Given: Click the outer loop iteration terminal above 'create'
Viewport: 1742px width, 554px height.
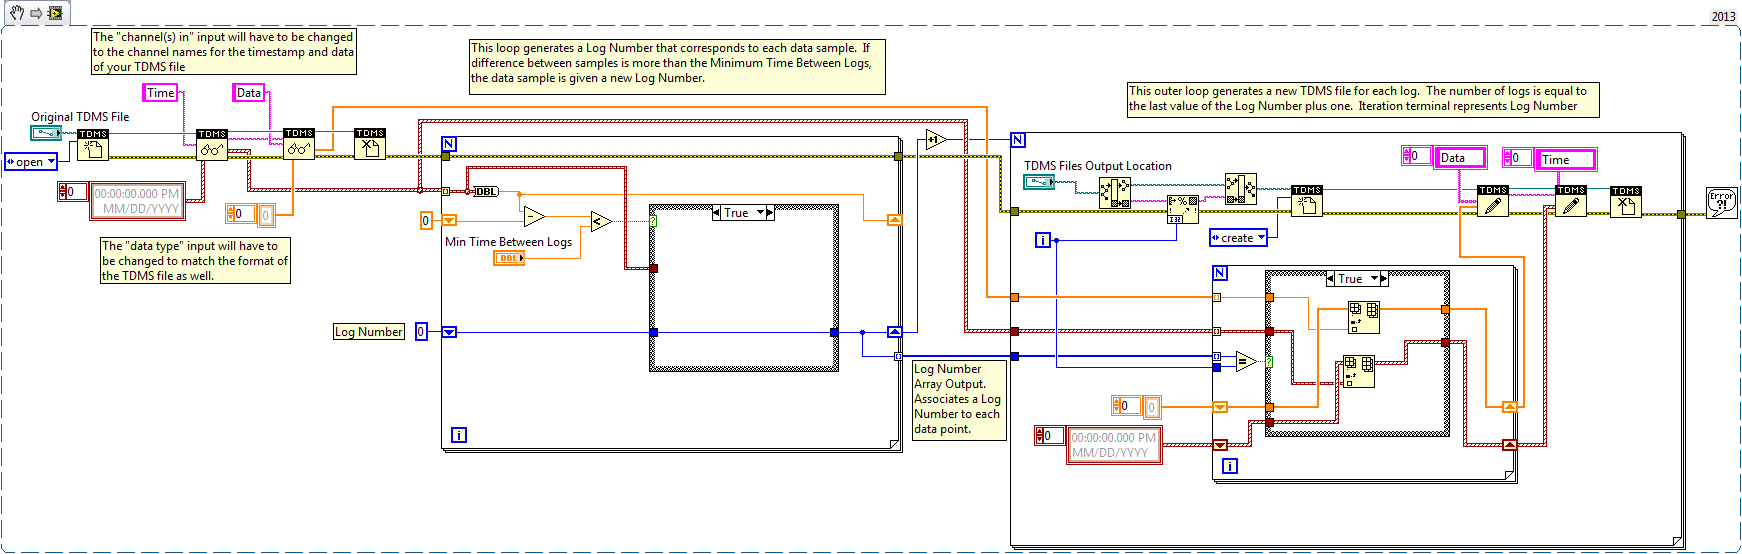Looking at the screenshot, I should 1043,240.
